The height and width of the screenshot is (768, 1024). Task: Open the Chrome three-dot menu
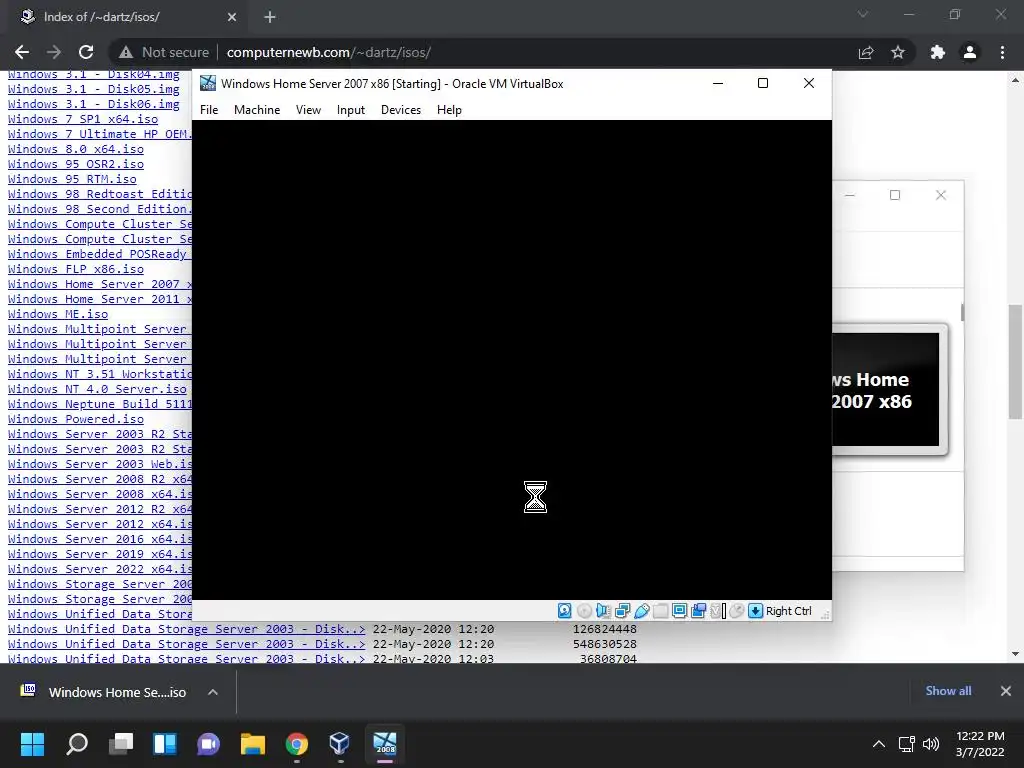pyautogui.click(x=1002, y=52)
